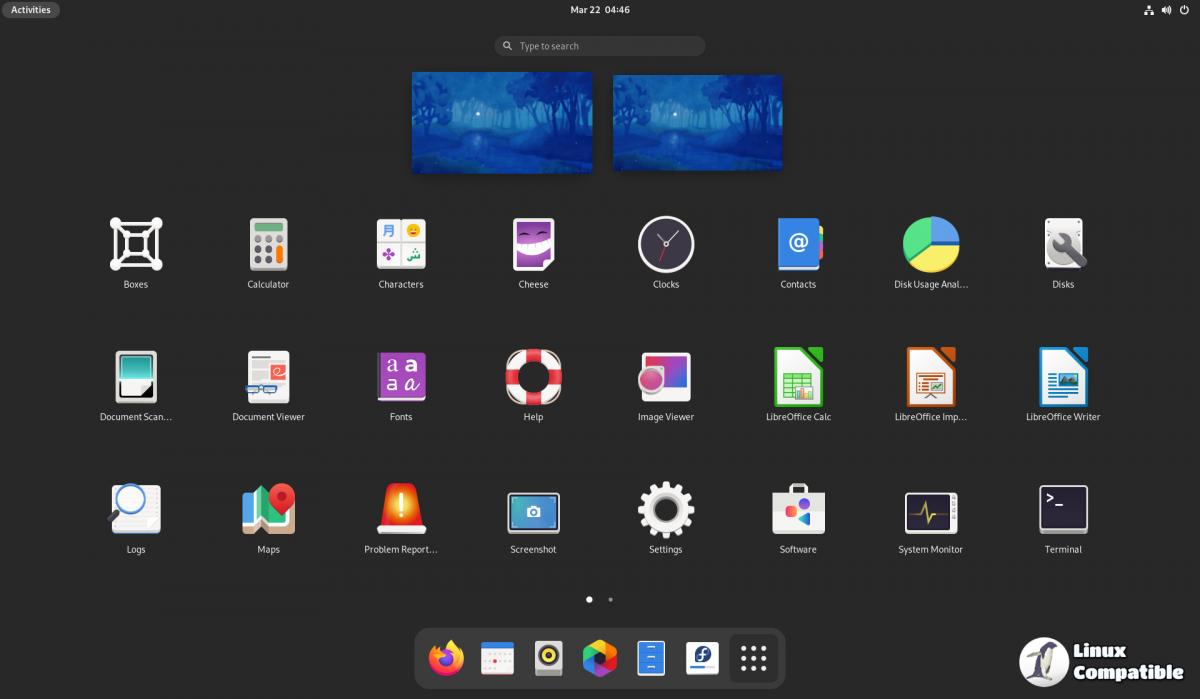
Task: Open the Disks utility
Action: point(1064,244)
